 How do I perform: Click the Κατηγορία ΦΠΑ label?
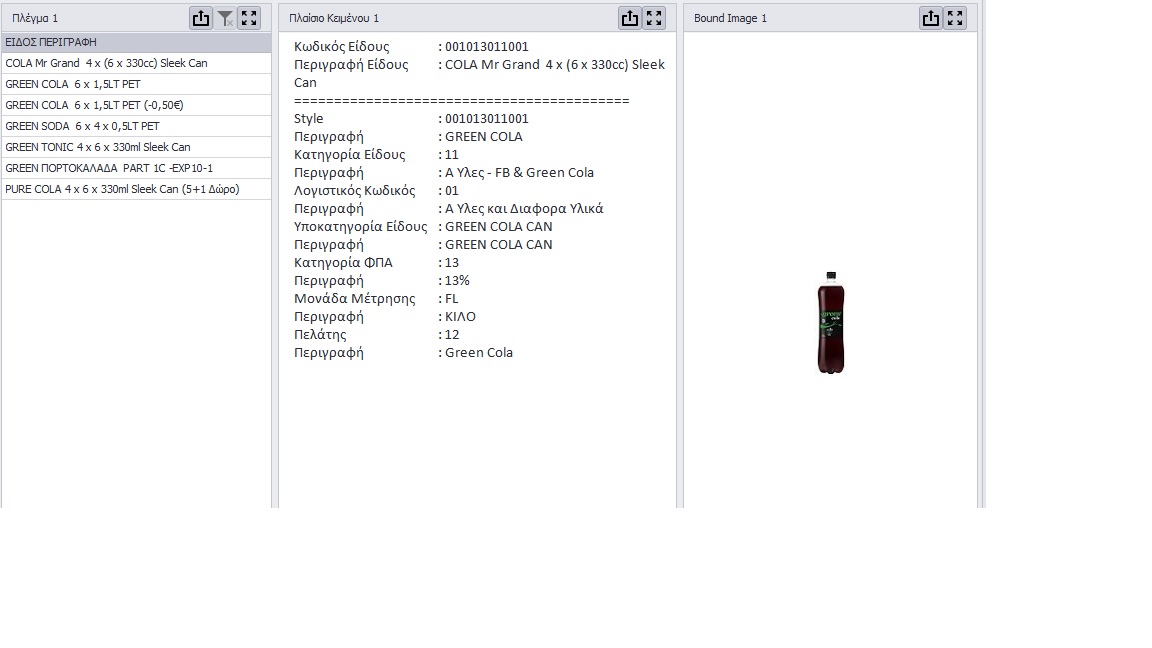point(343,262)
